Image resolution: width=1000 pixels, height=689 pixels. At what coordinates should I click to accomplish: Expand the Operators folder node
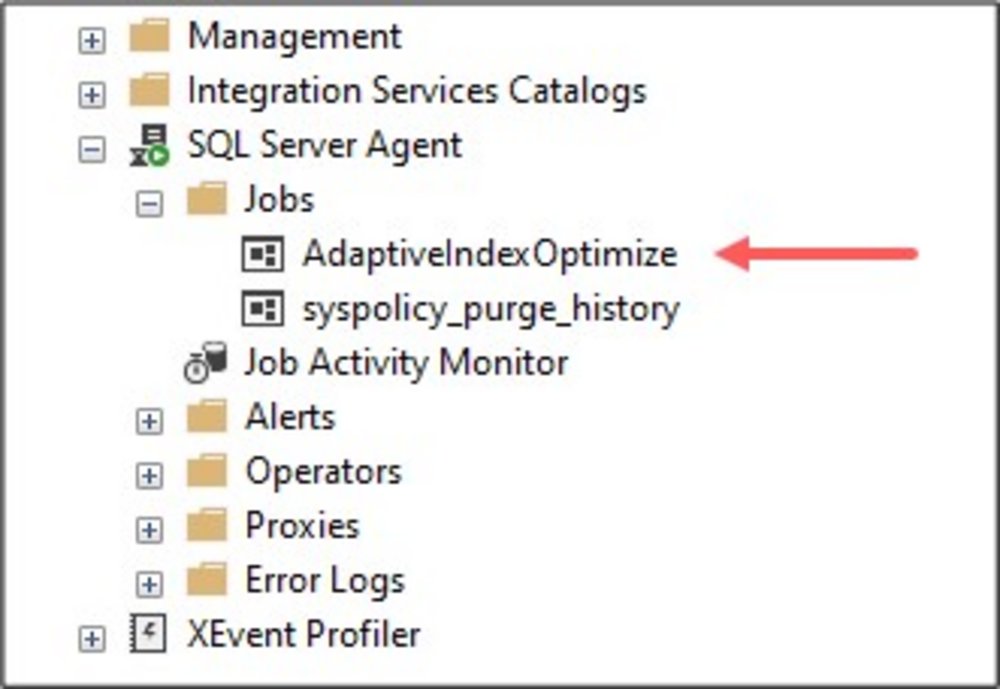pos(148,475)
